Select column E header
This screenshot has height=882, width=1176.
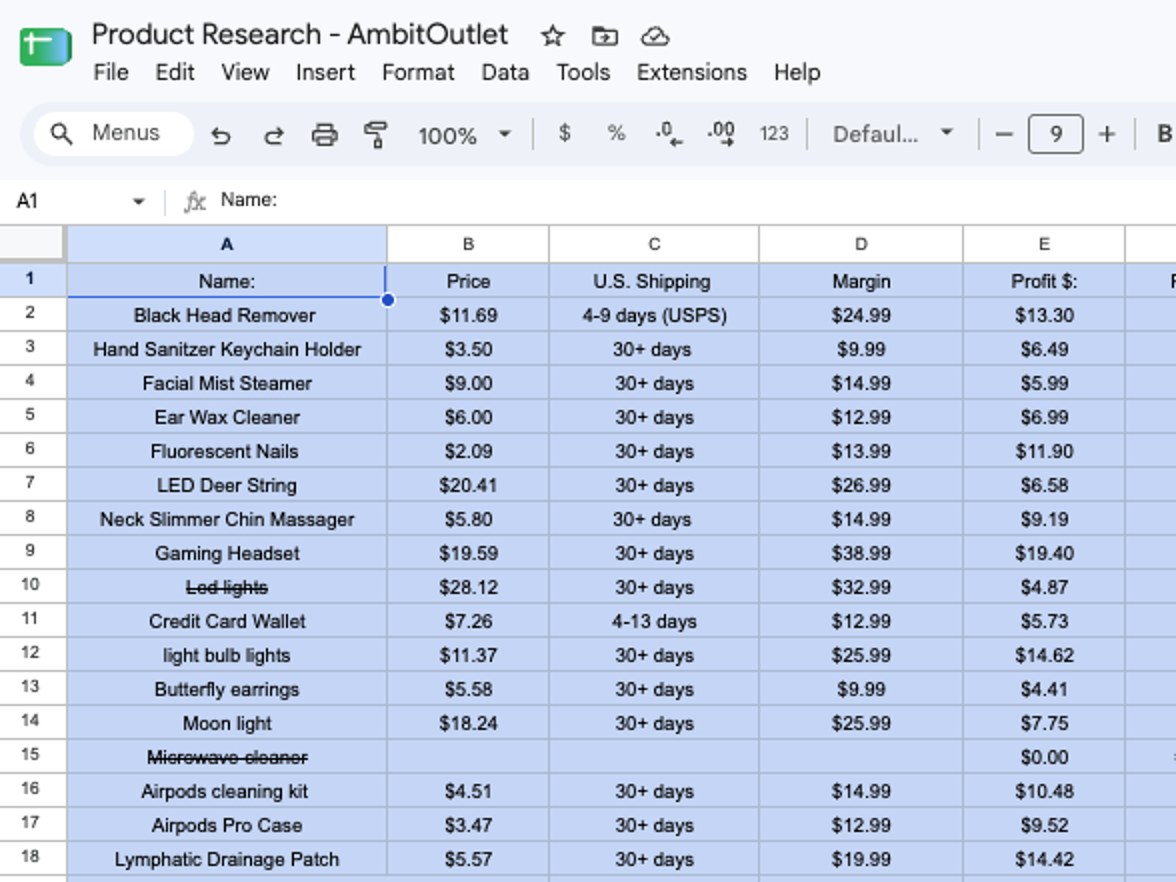(x=1044, y=244)
